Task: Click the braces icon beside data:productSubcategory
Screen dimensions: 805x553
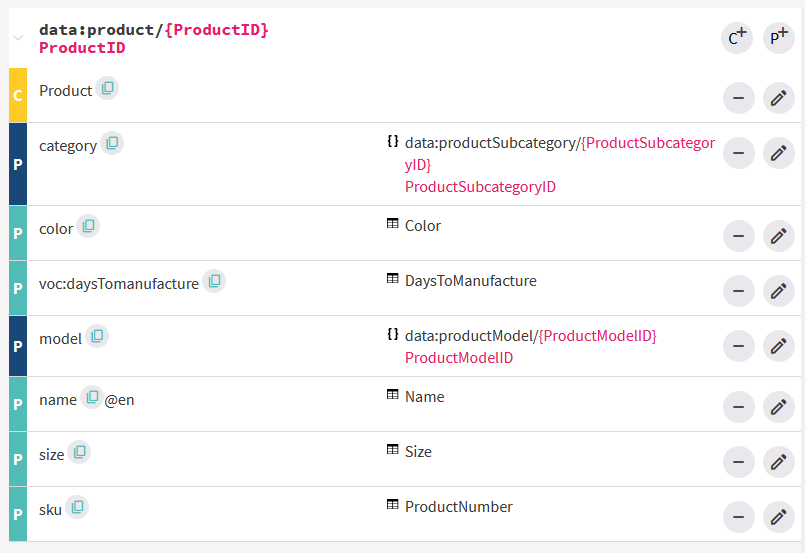Action: pos(393,141)
